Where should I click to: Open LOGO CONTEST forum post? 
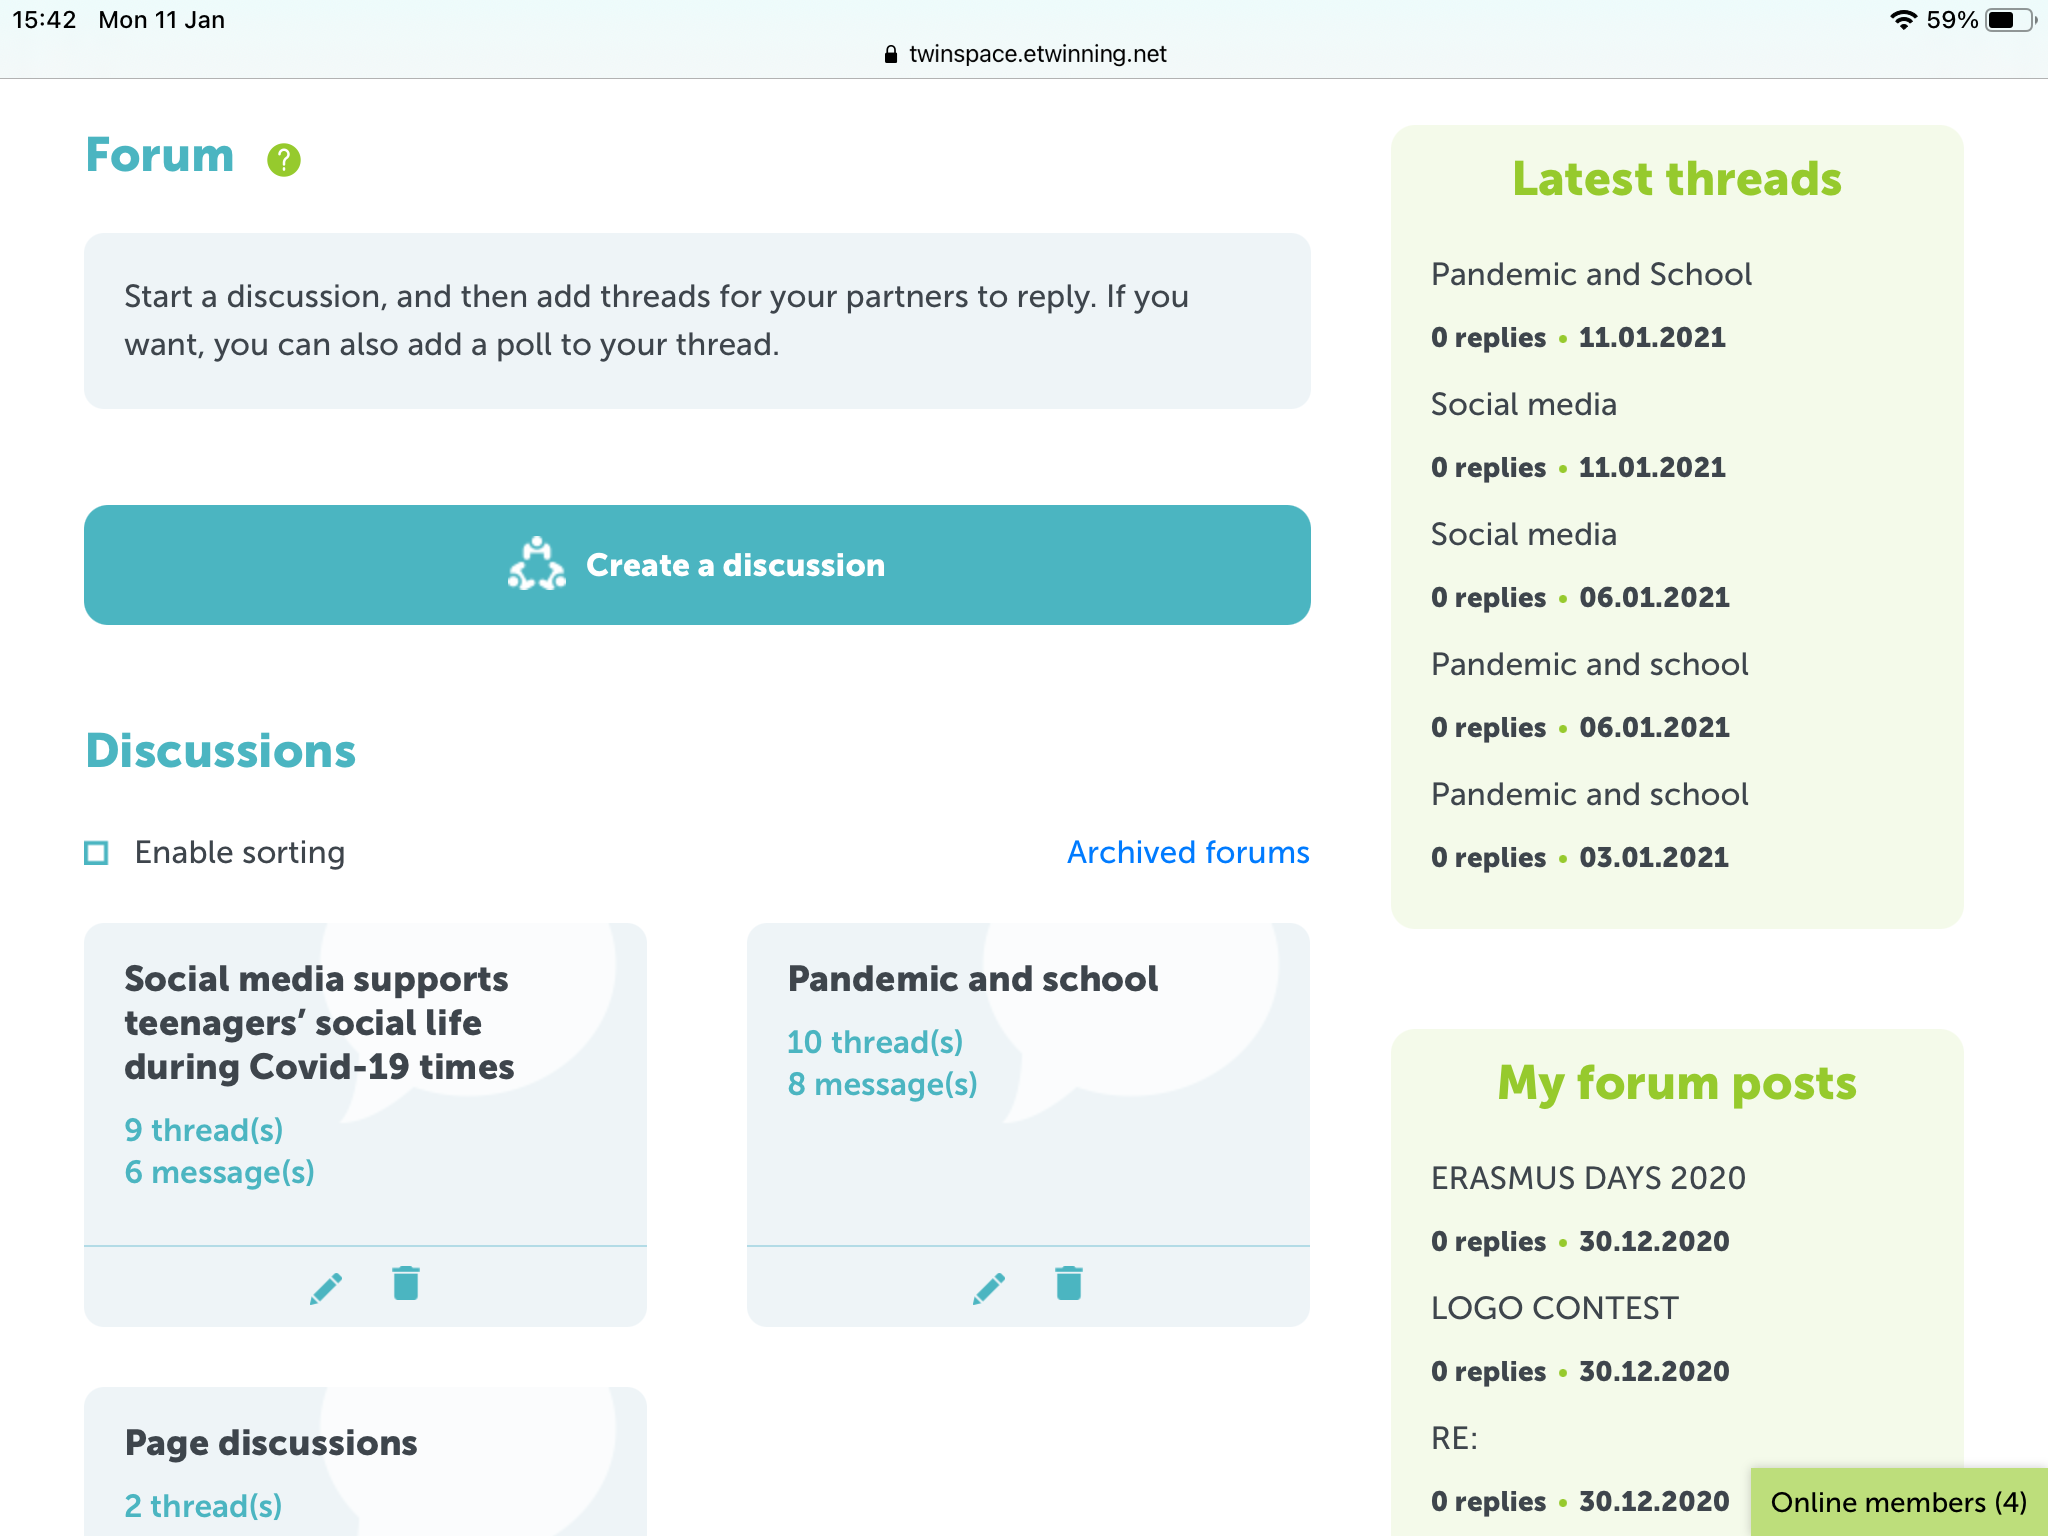pyautogui.click(x=1554, y=1308)
